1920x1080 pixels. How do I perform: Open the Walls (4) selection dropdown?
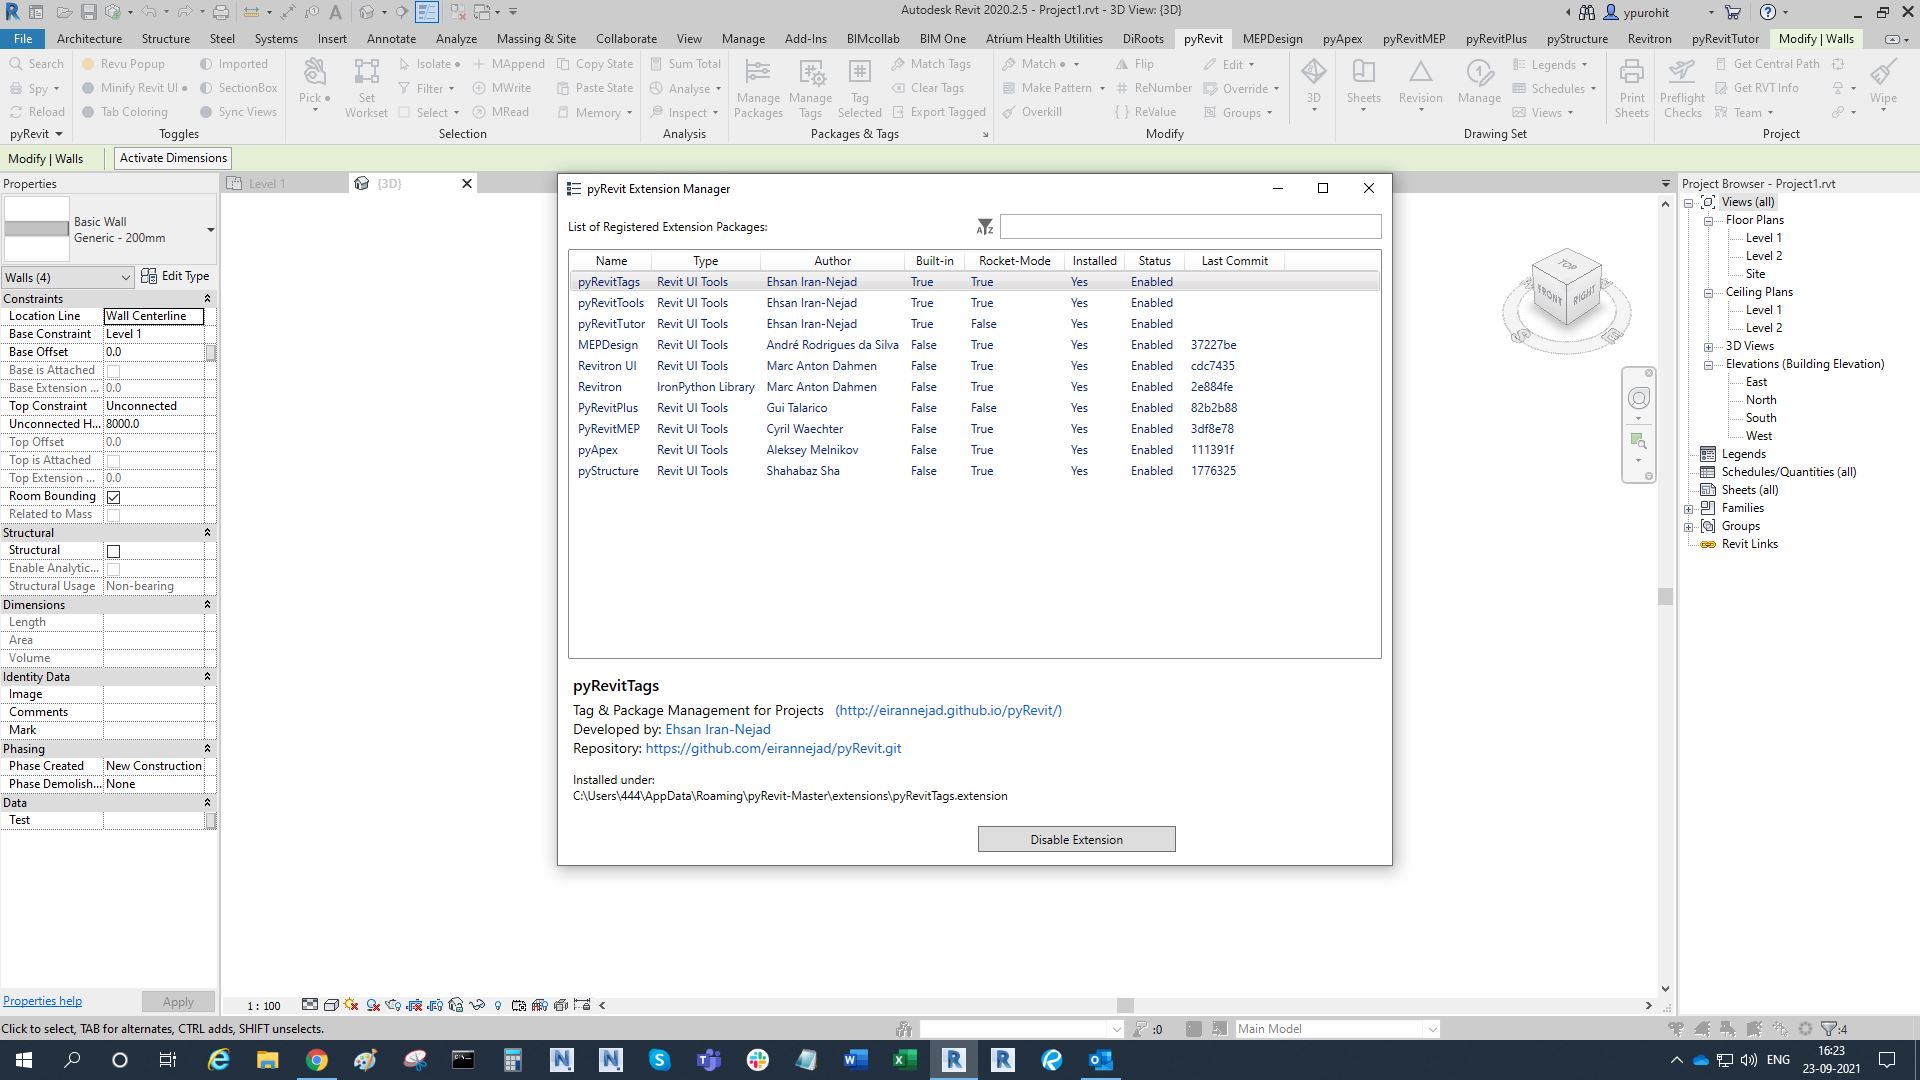point(126,277)
